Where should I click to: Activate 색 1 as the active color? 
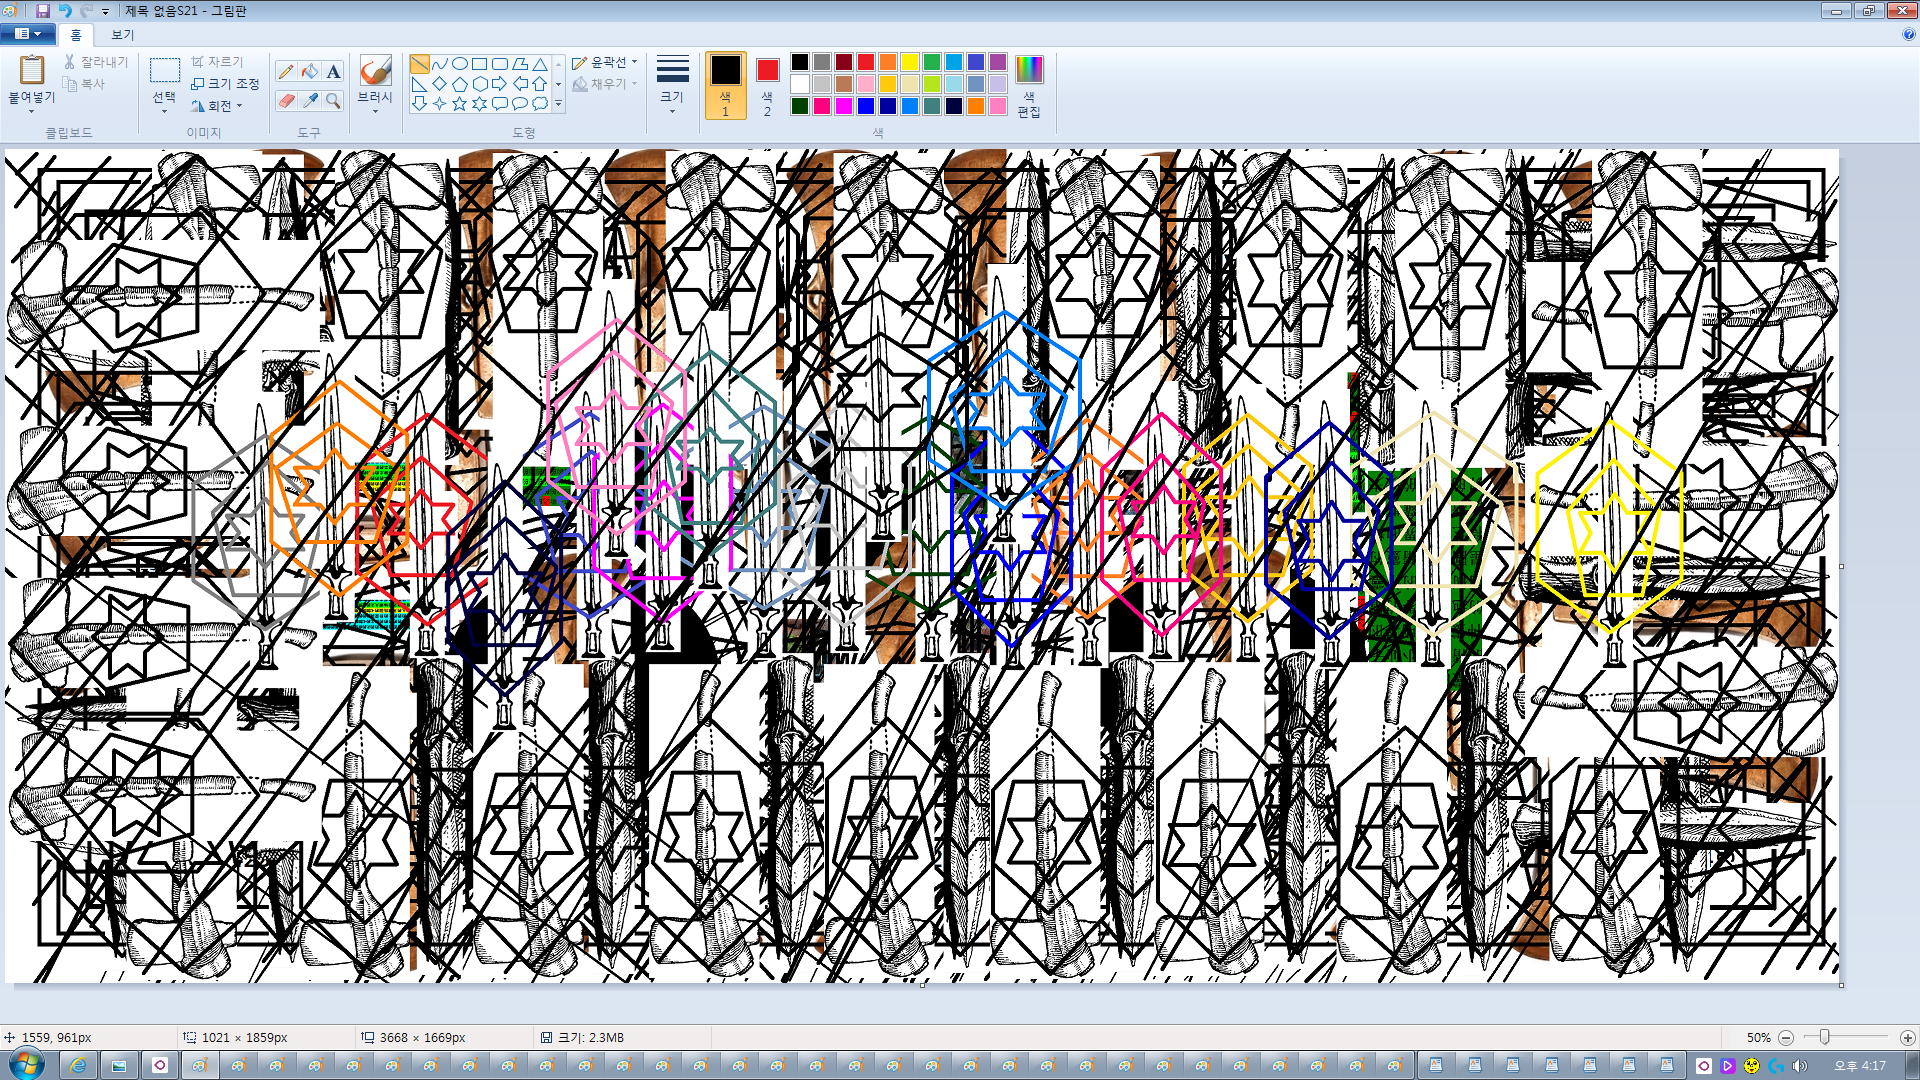(726, 86)
